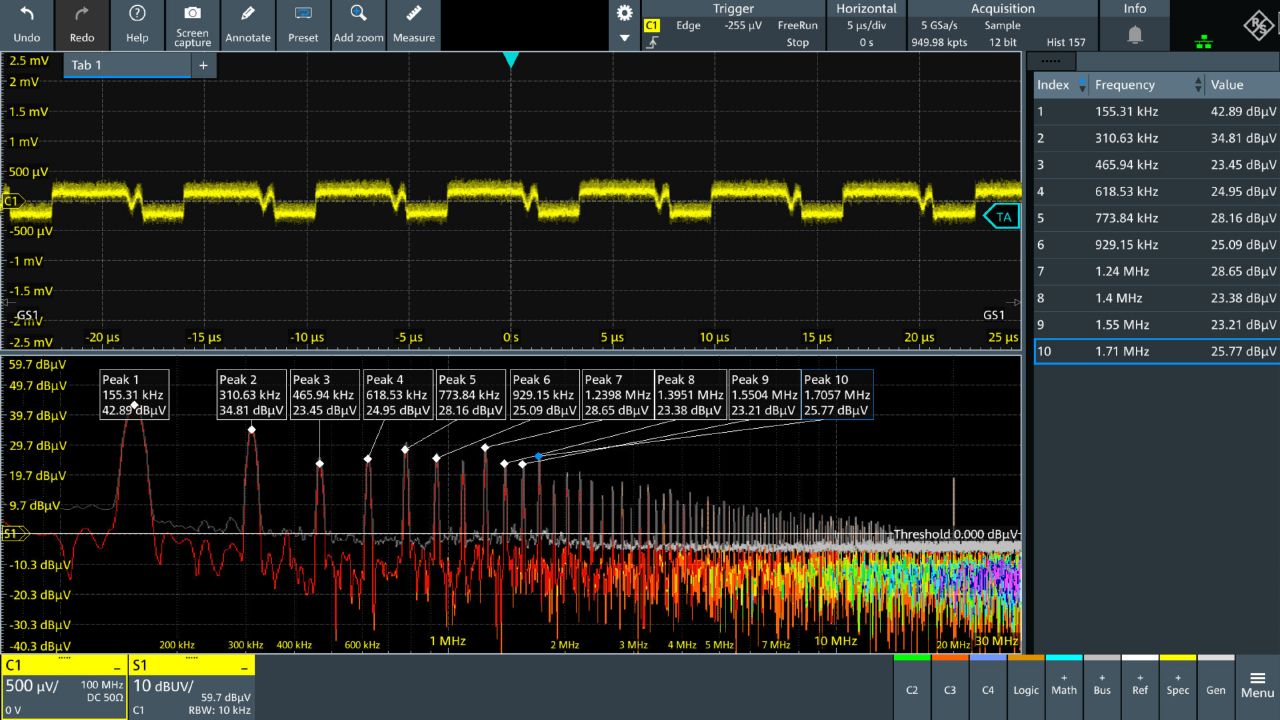Open the notification bell under Info
Image resolution: width=1280 pixels, height=720 pixels.
point(1134,35)
